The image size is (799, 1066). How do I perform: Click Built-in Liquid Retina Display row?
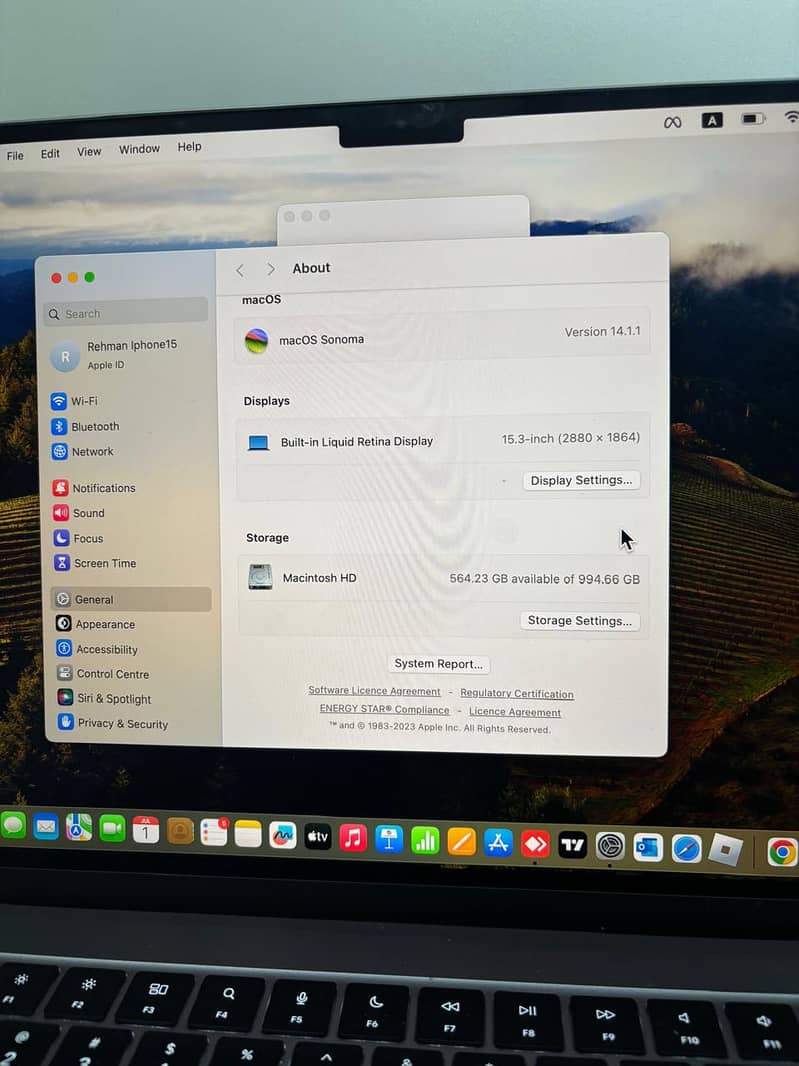pyautogui.click(x=443, y=440)
